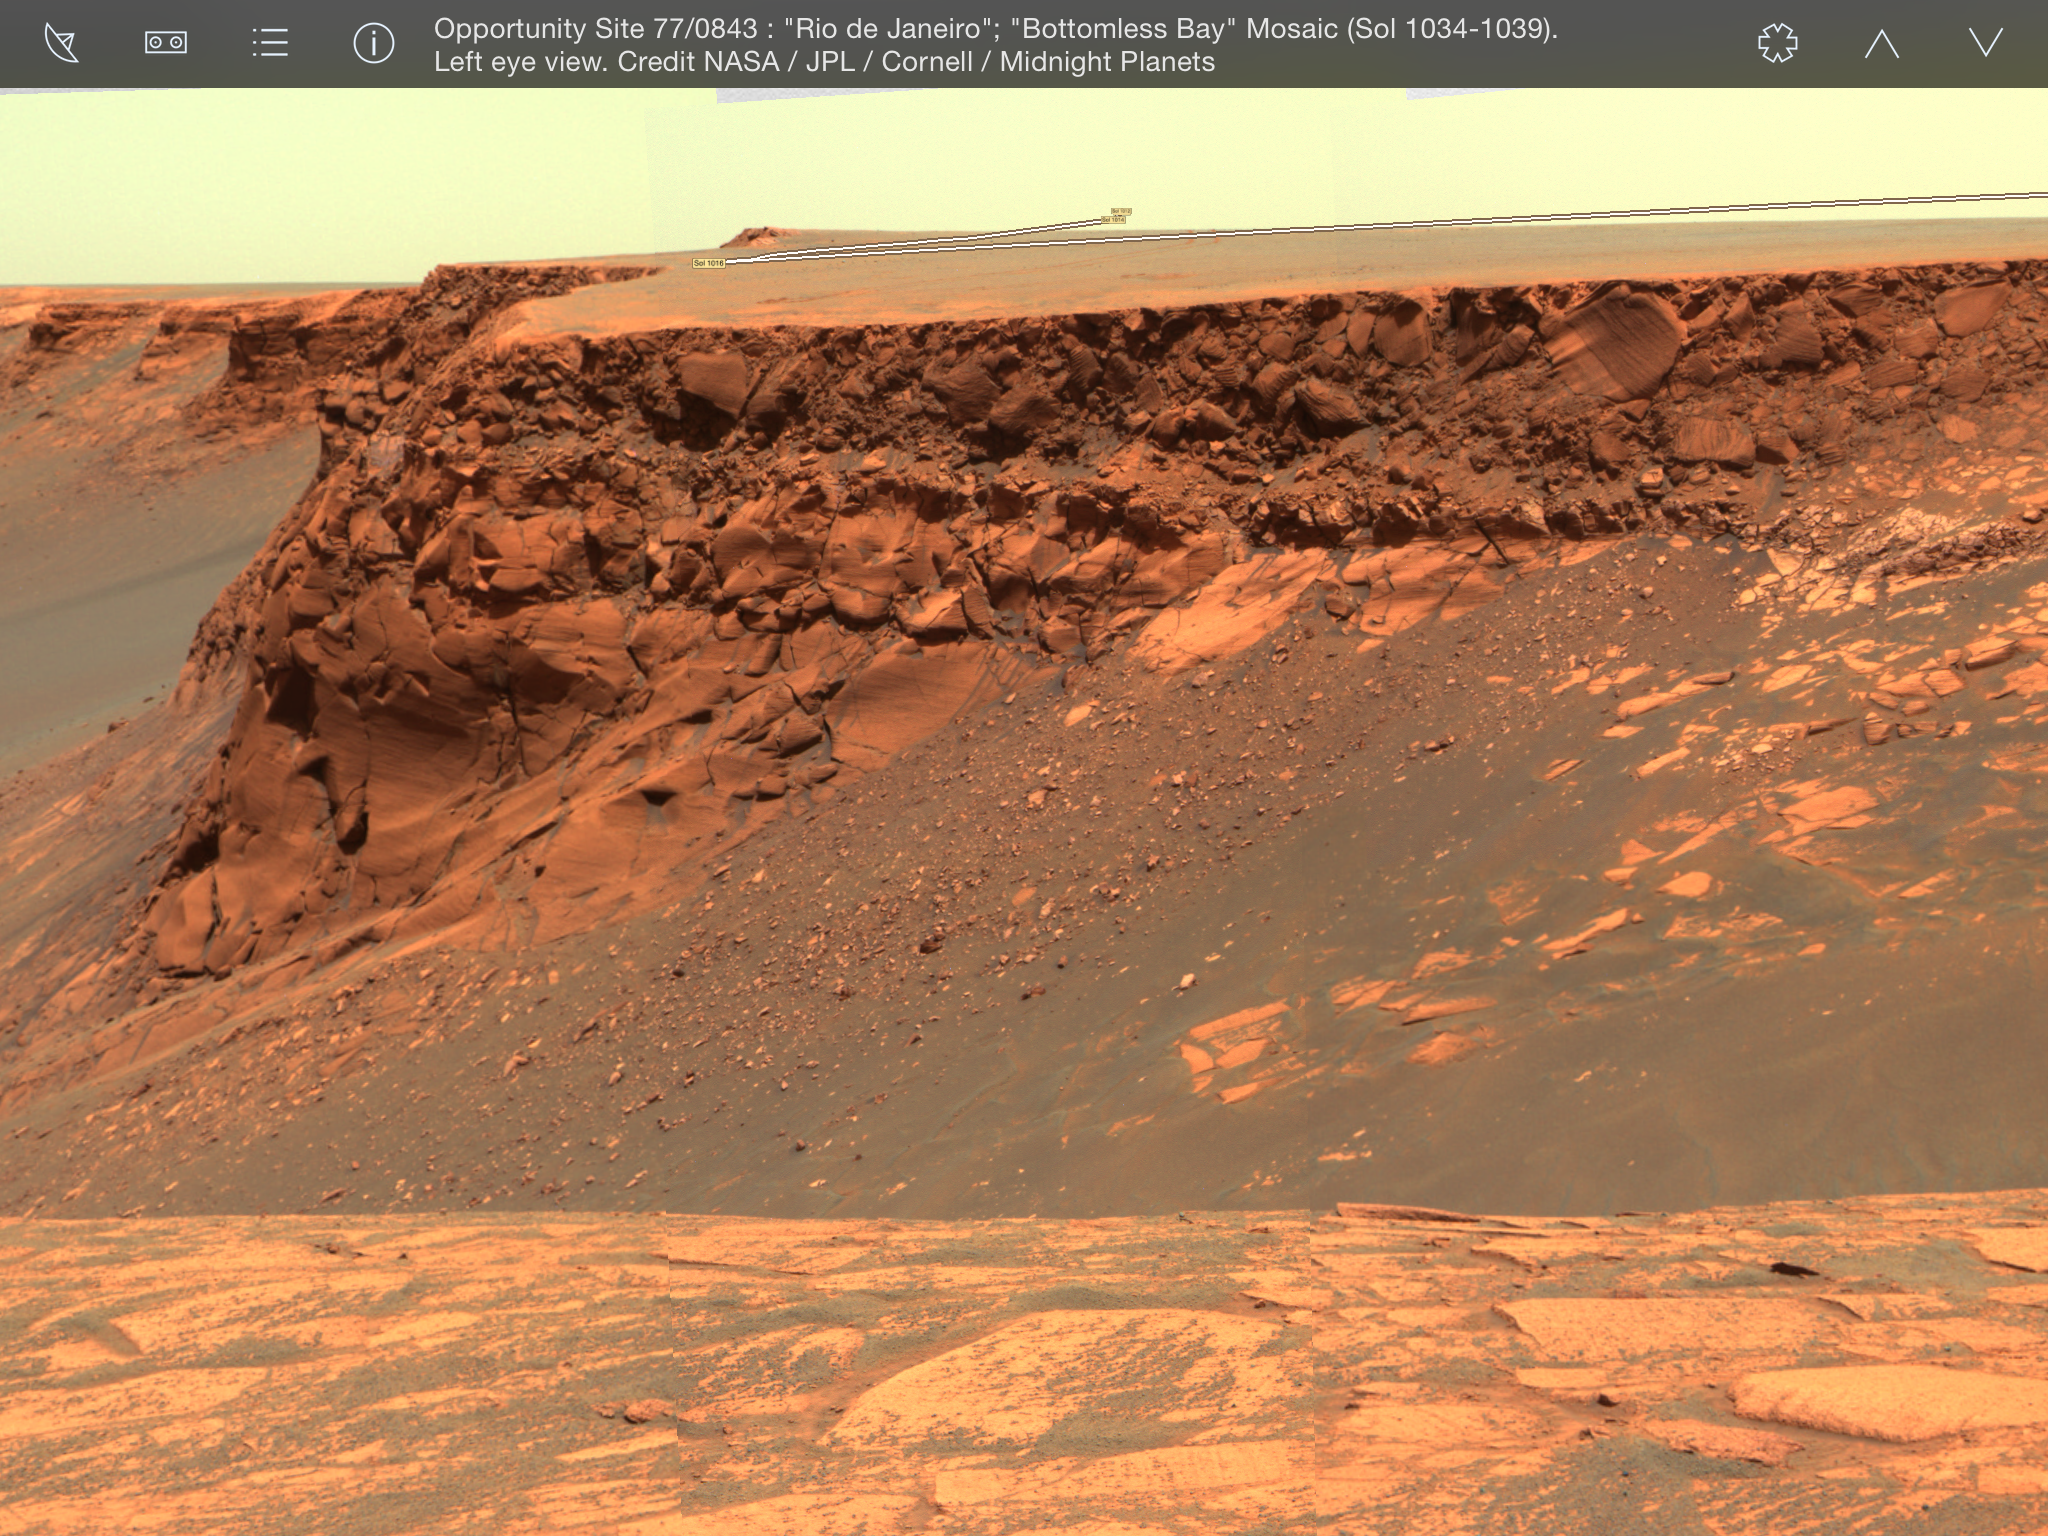This screenshot has height=1536, width=2048.
Task: Tap the satellite dish icon
Action: [62, 44]
